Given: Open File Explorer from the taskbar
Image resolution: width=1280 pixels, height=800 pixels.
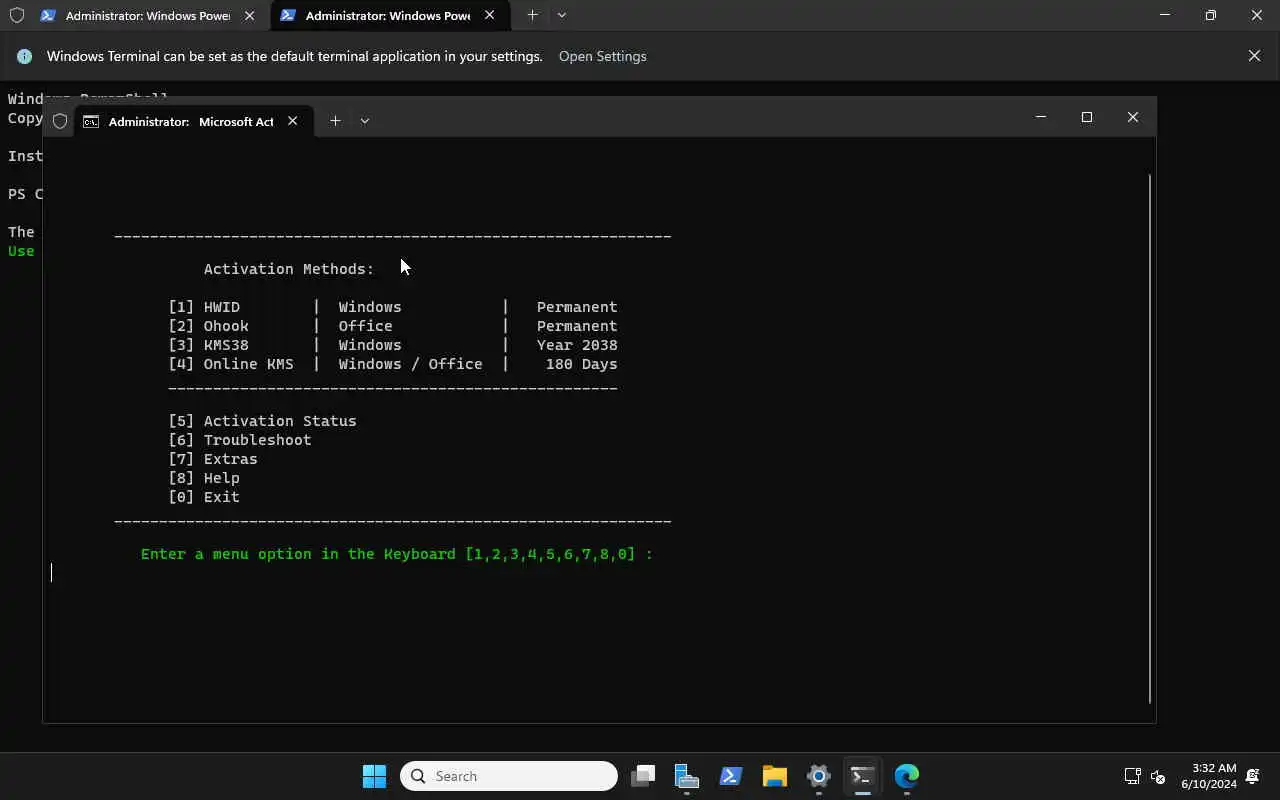Looking at the screenshot, I should point(775,776).
